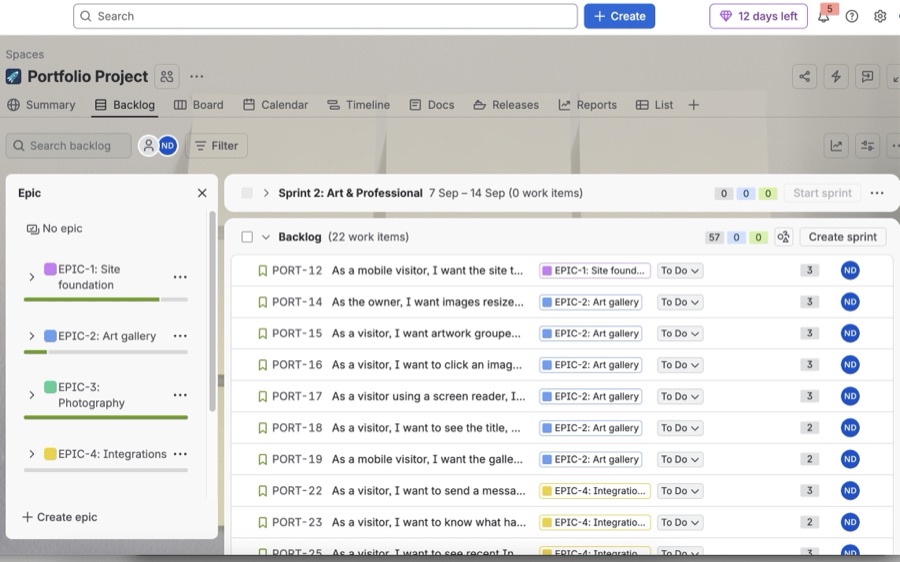Expand EPIC-3: Photography in the Epic panel
Viewport: 900px width, 562px height.
pyautogui.click(x=32, y=395)
